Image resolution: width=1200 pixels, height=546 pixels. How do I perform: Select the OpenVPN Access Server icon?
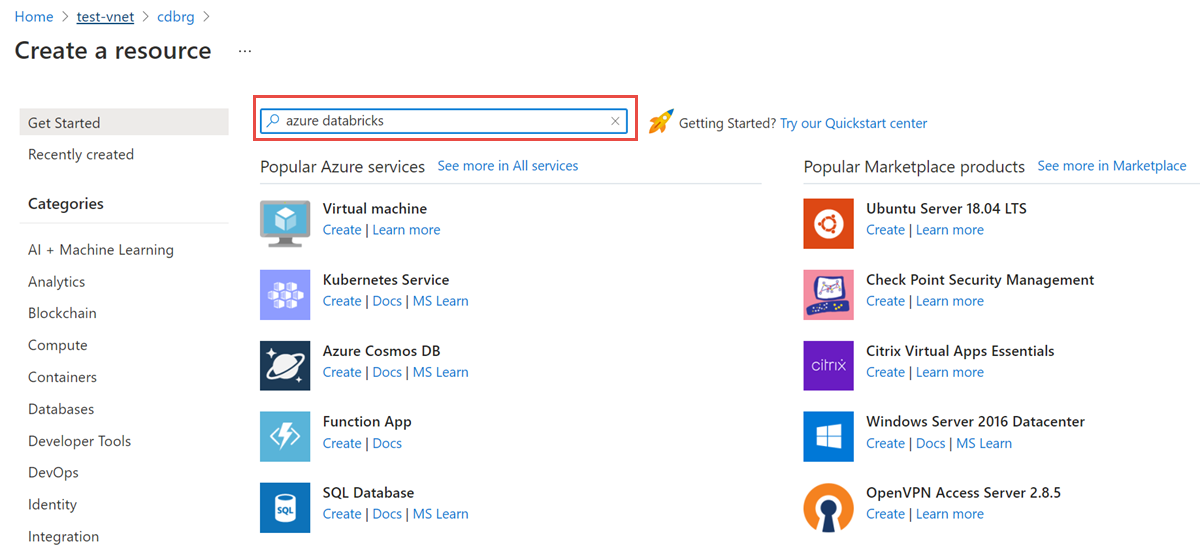coord(828,507)
